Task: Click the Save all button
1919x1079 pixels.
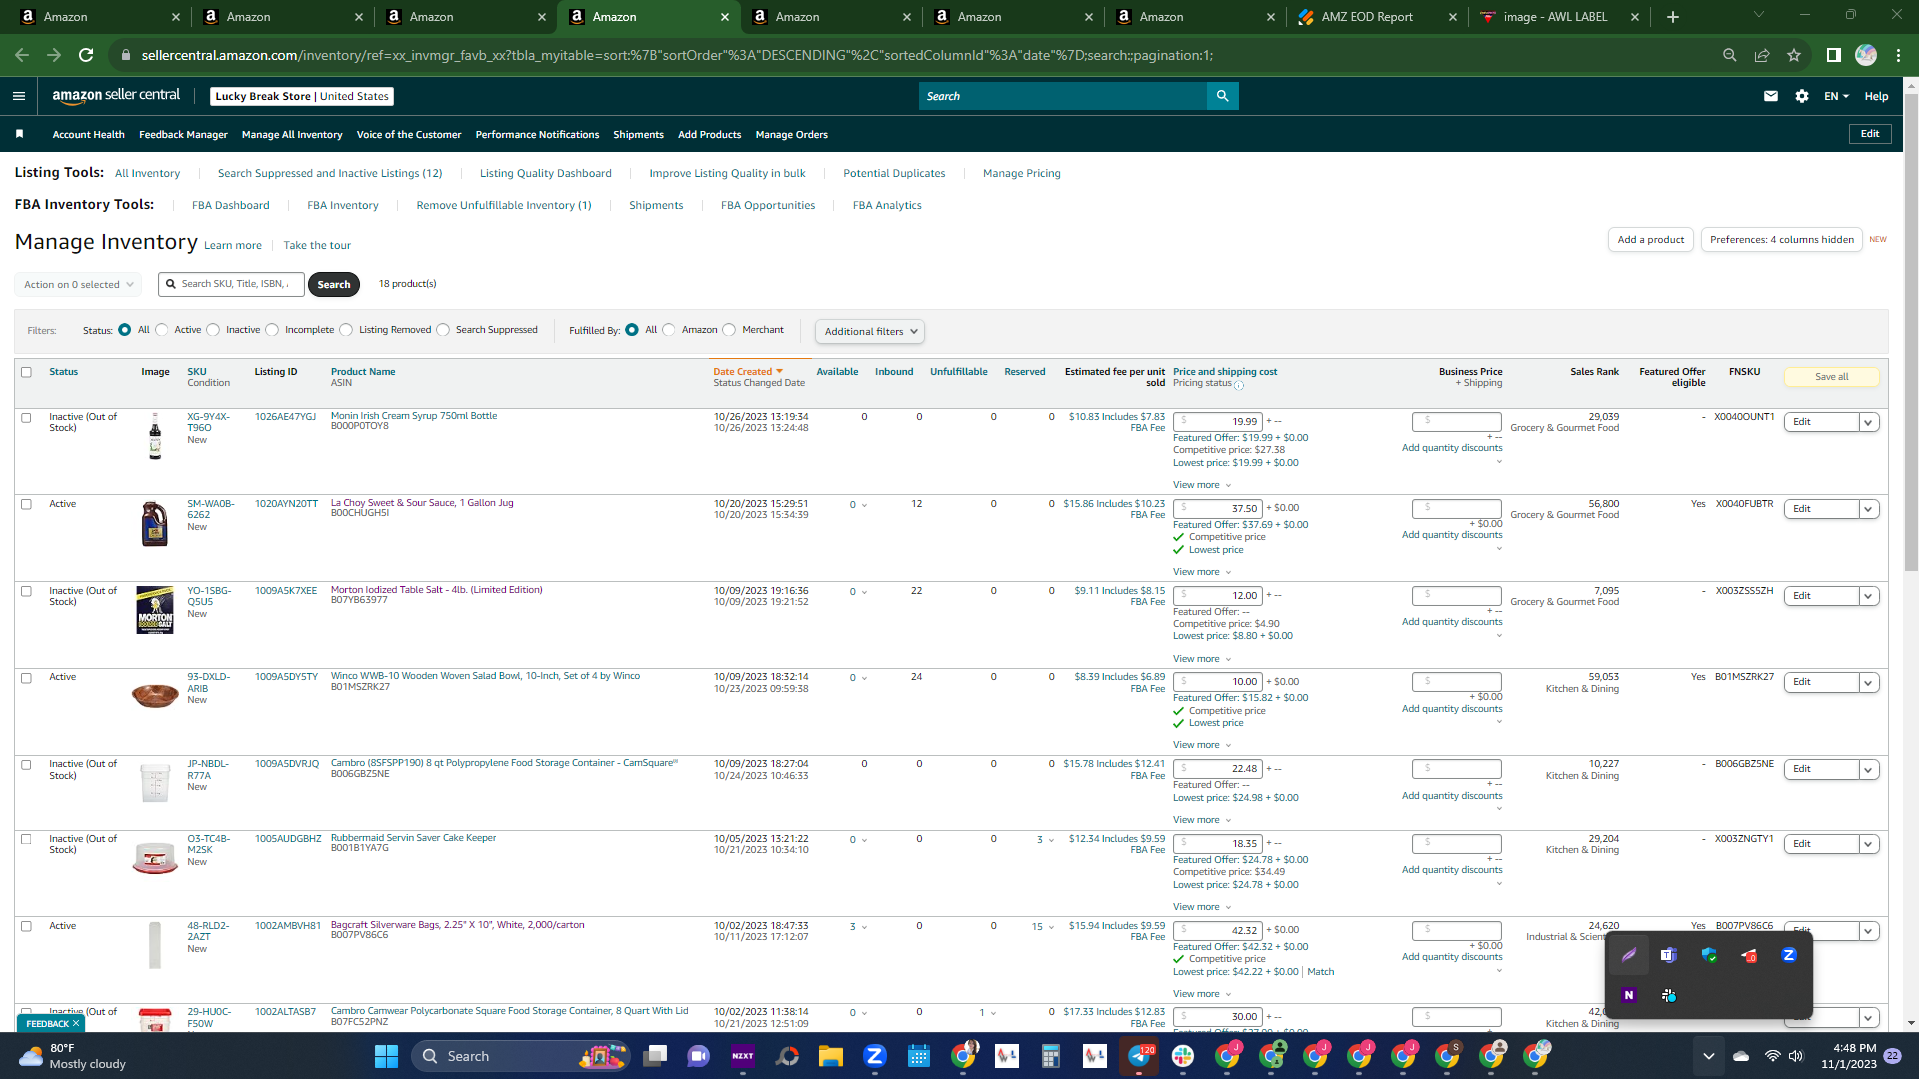Action: tap(1831, 377)
